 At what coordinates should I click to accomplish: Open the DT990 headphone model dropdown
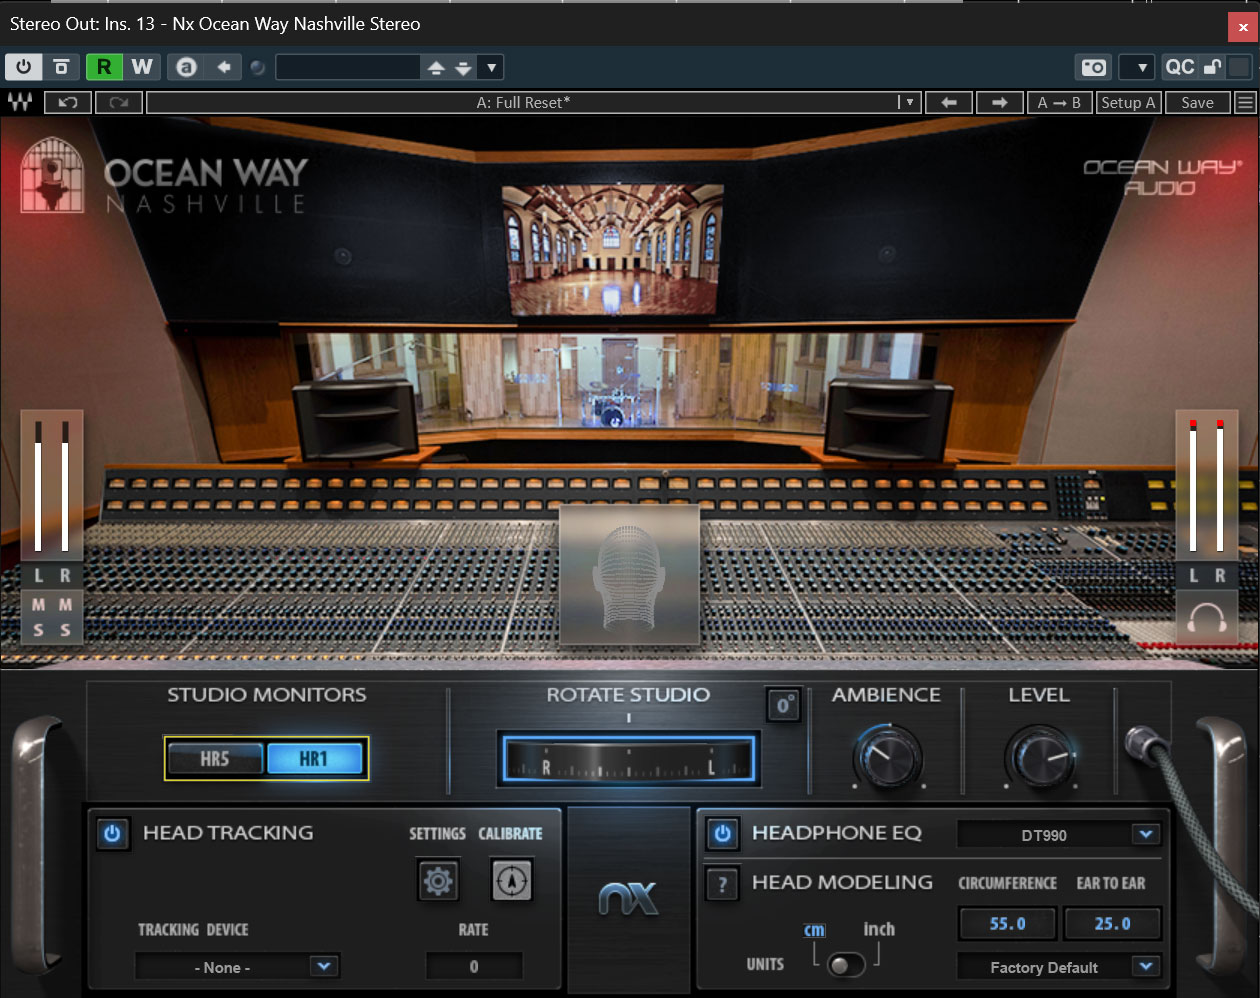pos(1146,834)
